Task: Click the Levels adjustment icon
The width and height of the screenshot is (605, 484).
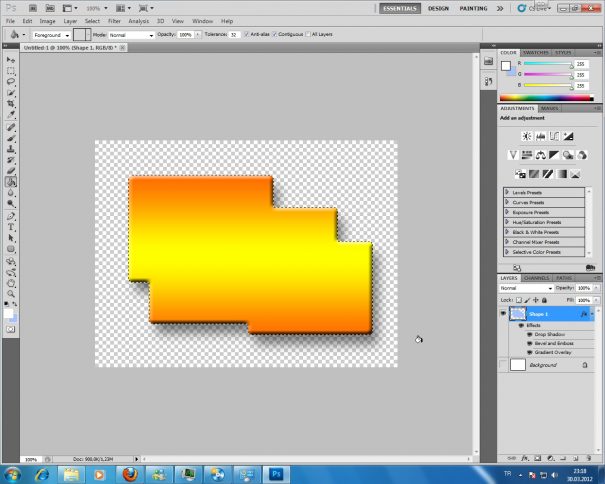Action: tap(540, 136)
